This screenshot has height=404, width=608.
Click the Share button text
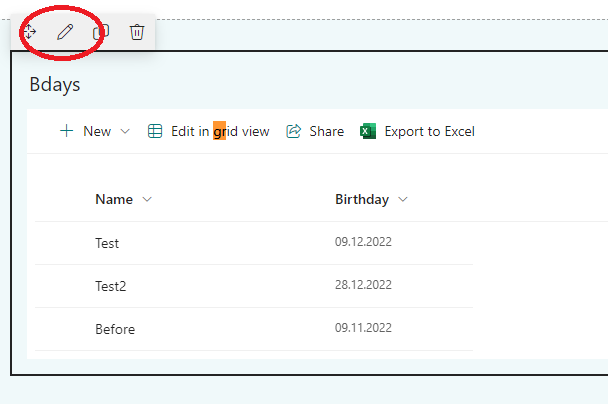click(326, 131)
